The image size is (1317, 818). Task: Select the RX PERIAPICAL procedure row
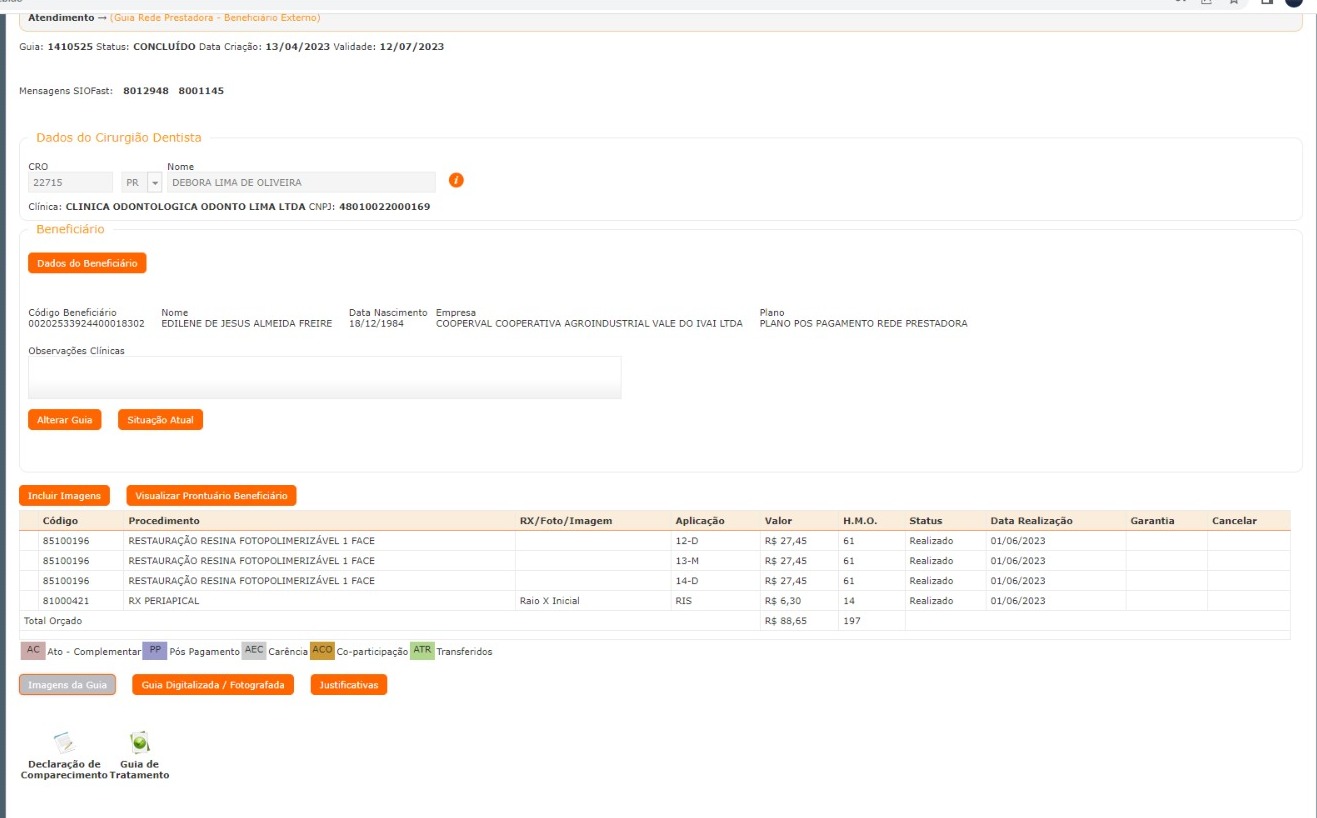[166, 601]
